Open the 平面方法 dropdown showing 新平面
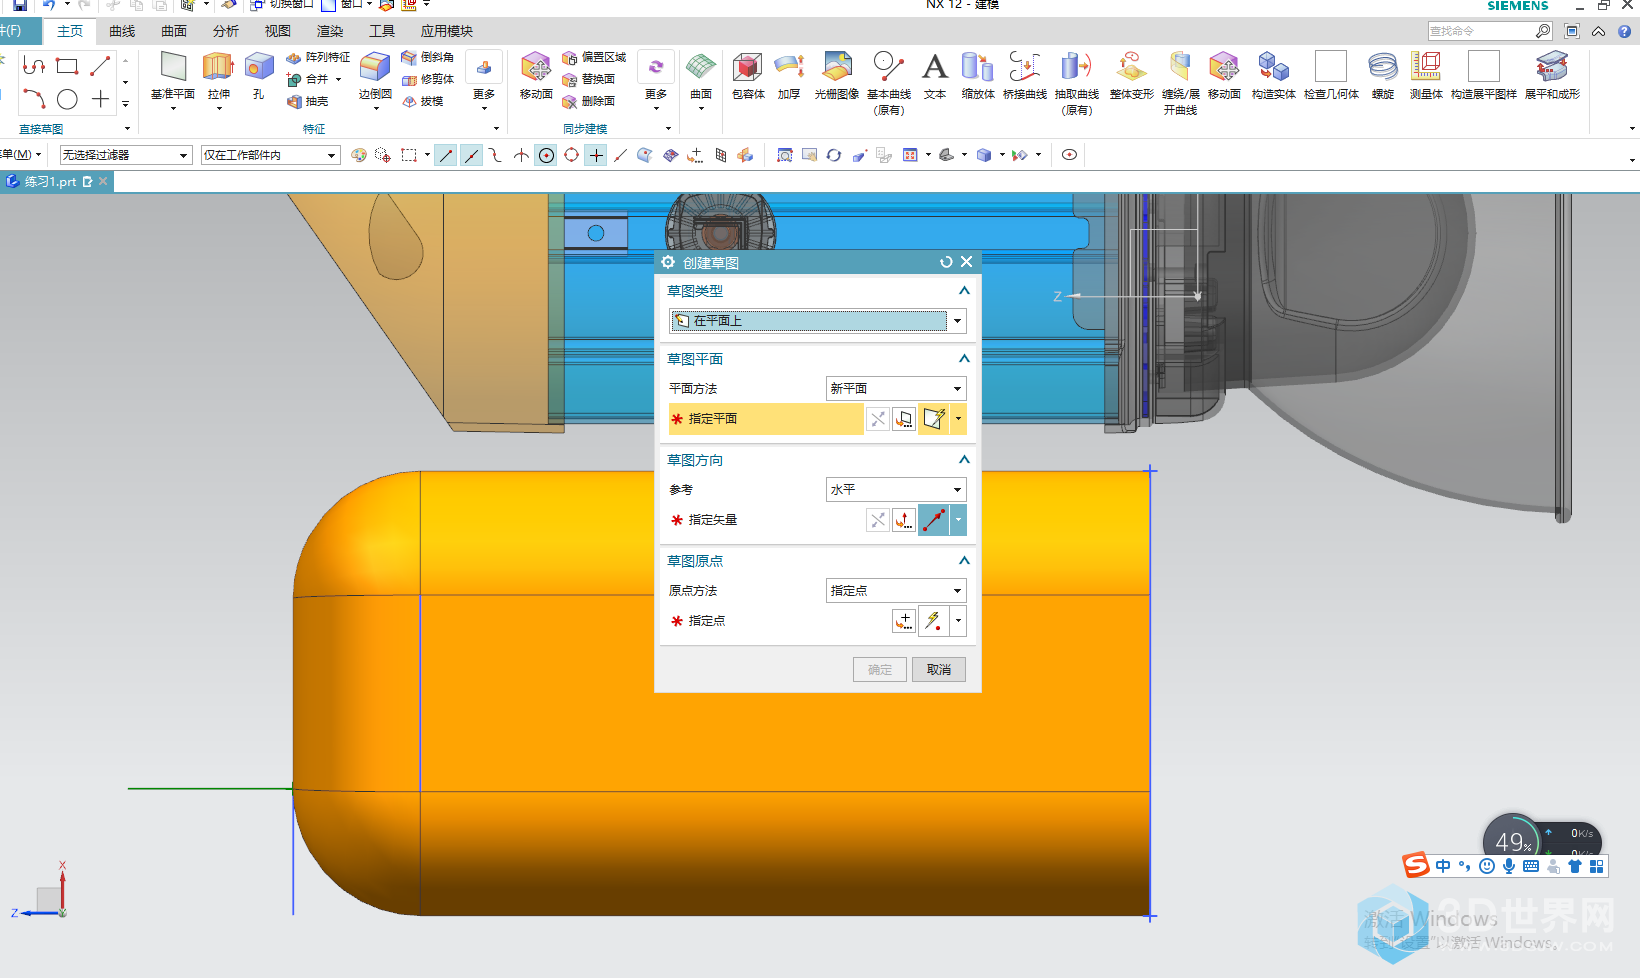This screenshot has height=978, width=1640. coord(896,389)
